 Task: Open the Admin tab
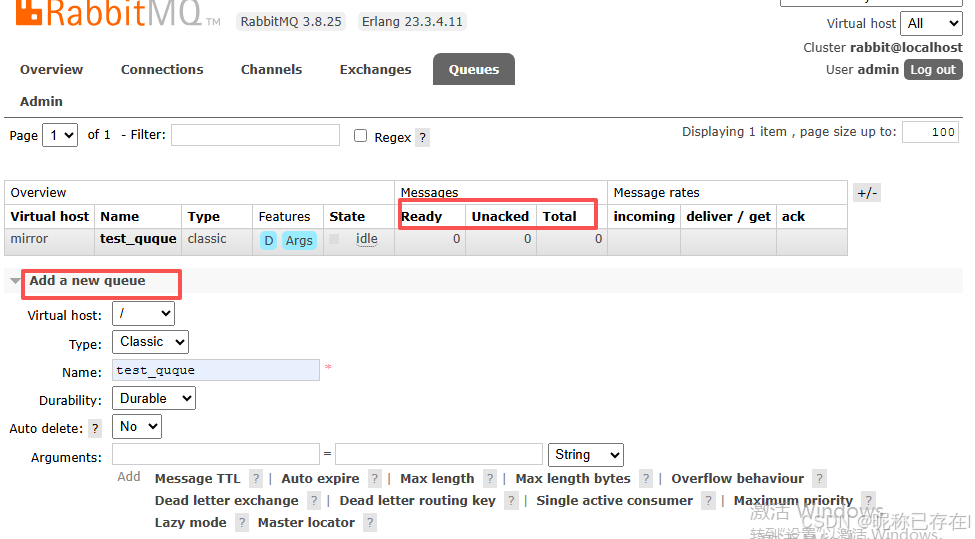[x=41, y=101]
